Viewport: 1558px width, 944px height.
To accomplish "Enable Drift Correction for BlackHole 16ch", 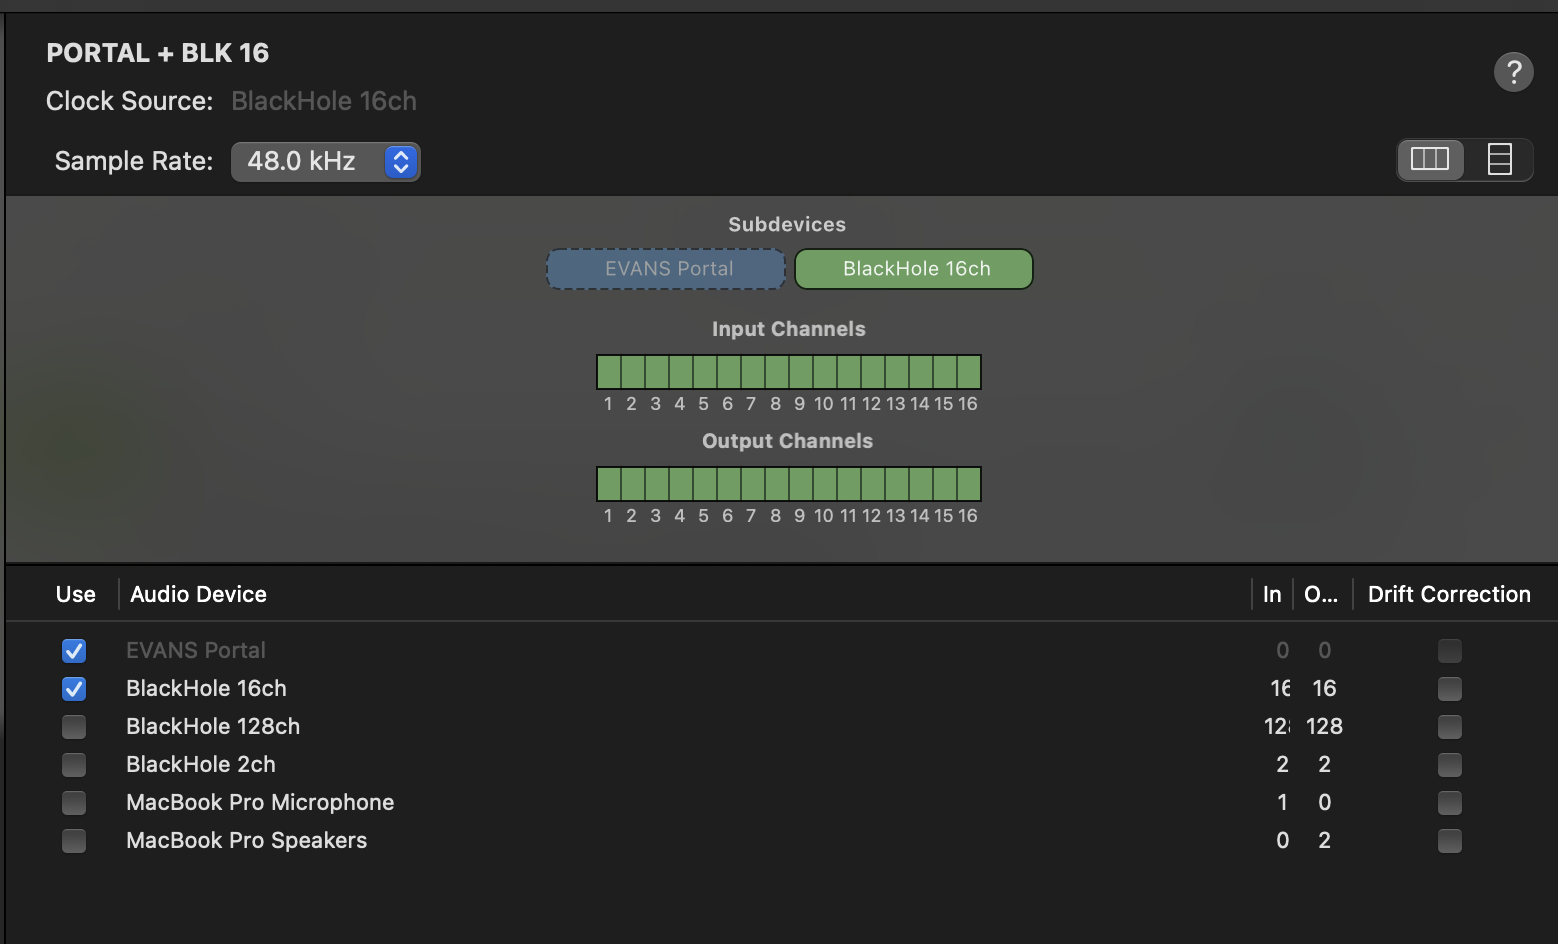I will [x=1450, y=689].
